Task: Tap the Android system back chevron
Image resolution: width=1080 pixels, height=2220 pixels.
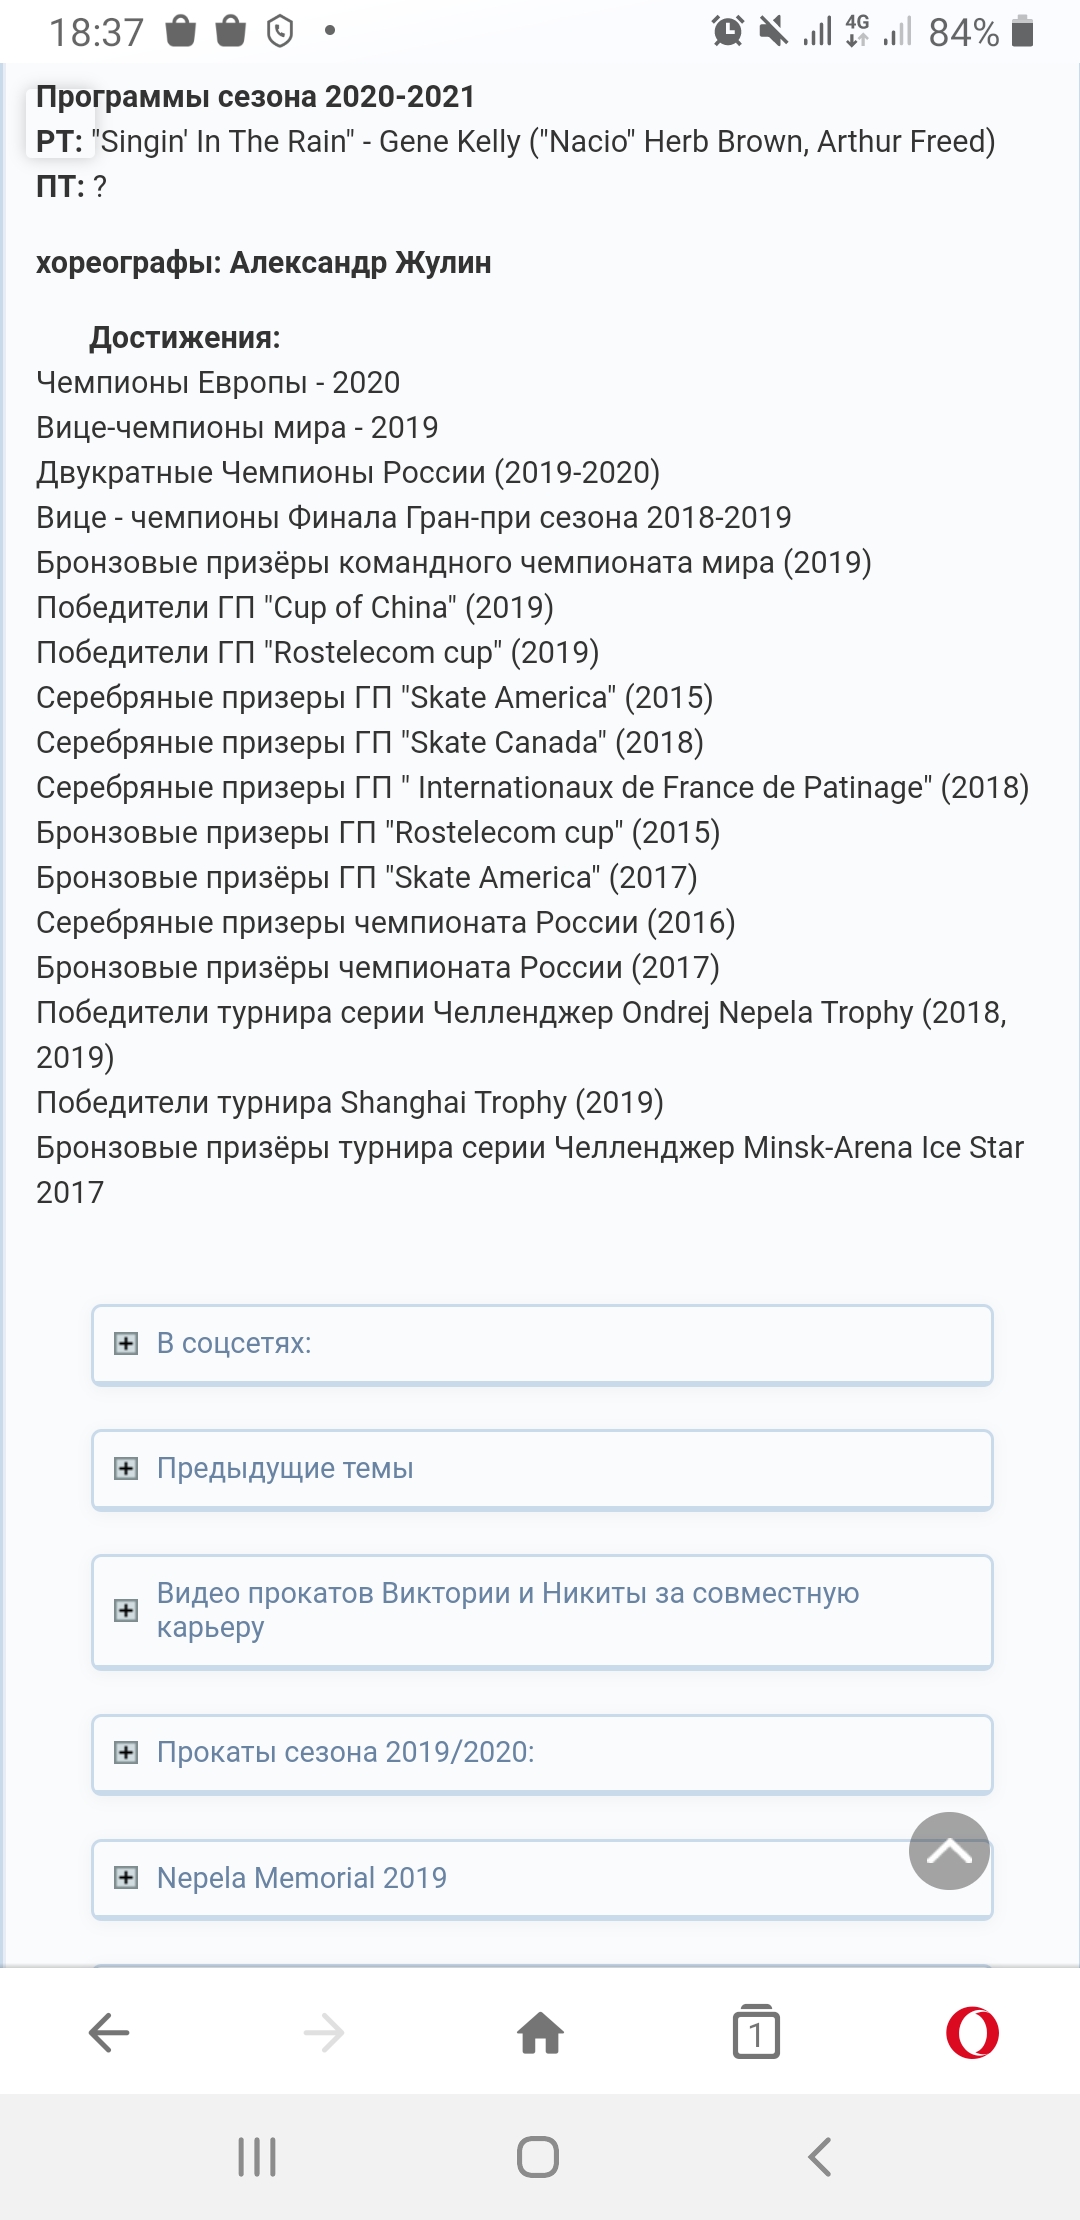Action: coord(820,2157)
